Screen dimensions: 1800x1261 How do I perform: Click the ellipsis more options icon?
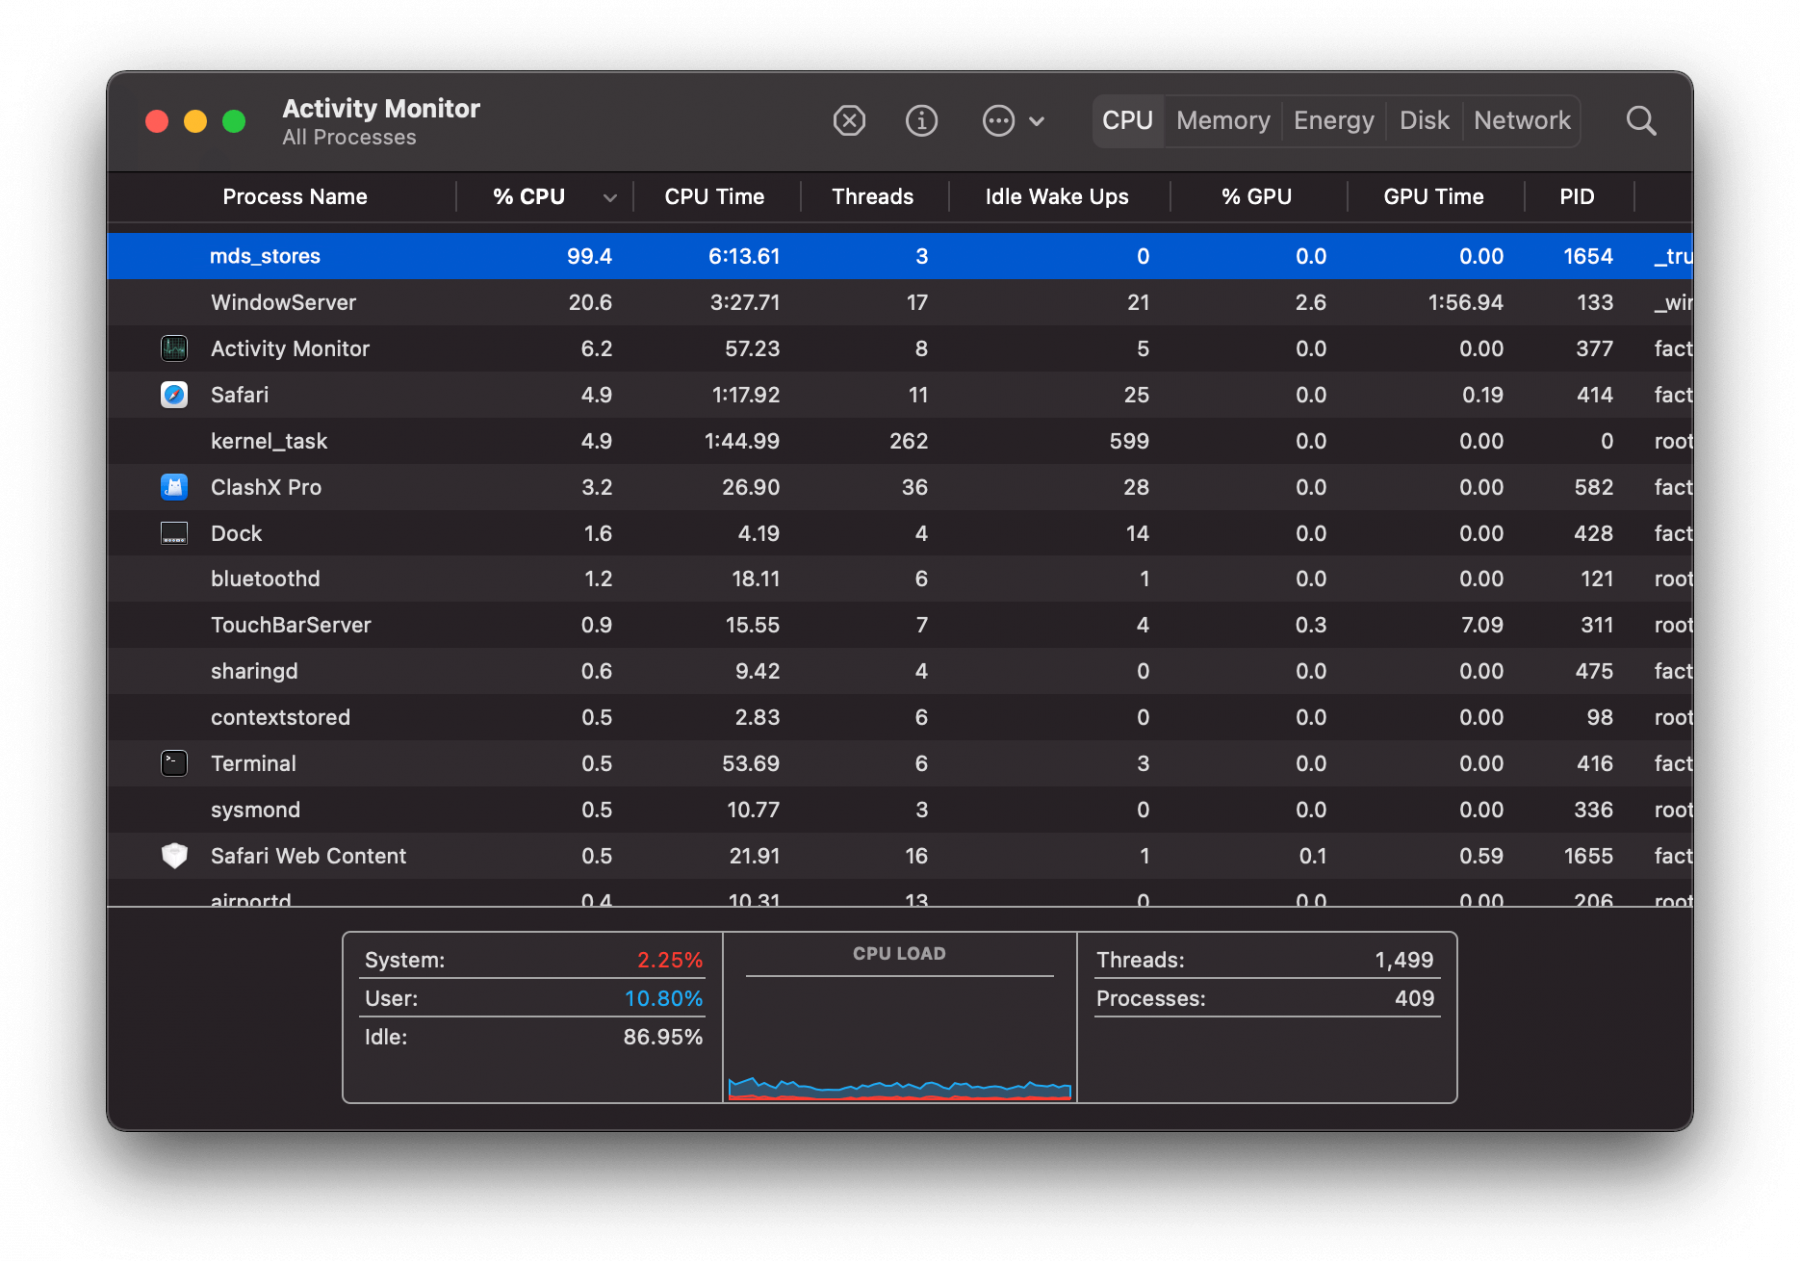pyautogui.click(x=998, y=121)
